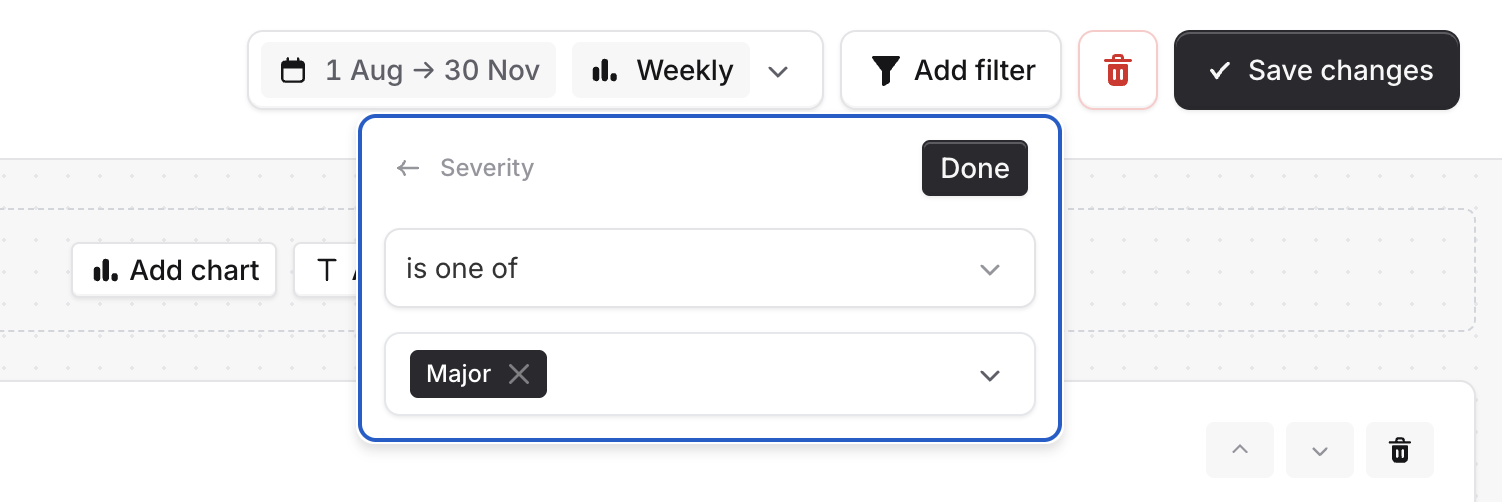This screenshot has width=1502, height=502.
Task: Click the Add filter funnel button
Action: click(950, 71)
